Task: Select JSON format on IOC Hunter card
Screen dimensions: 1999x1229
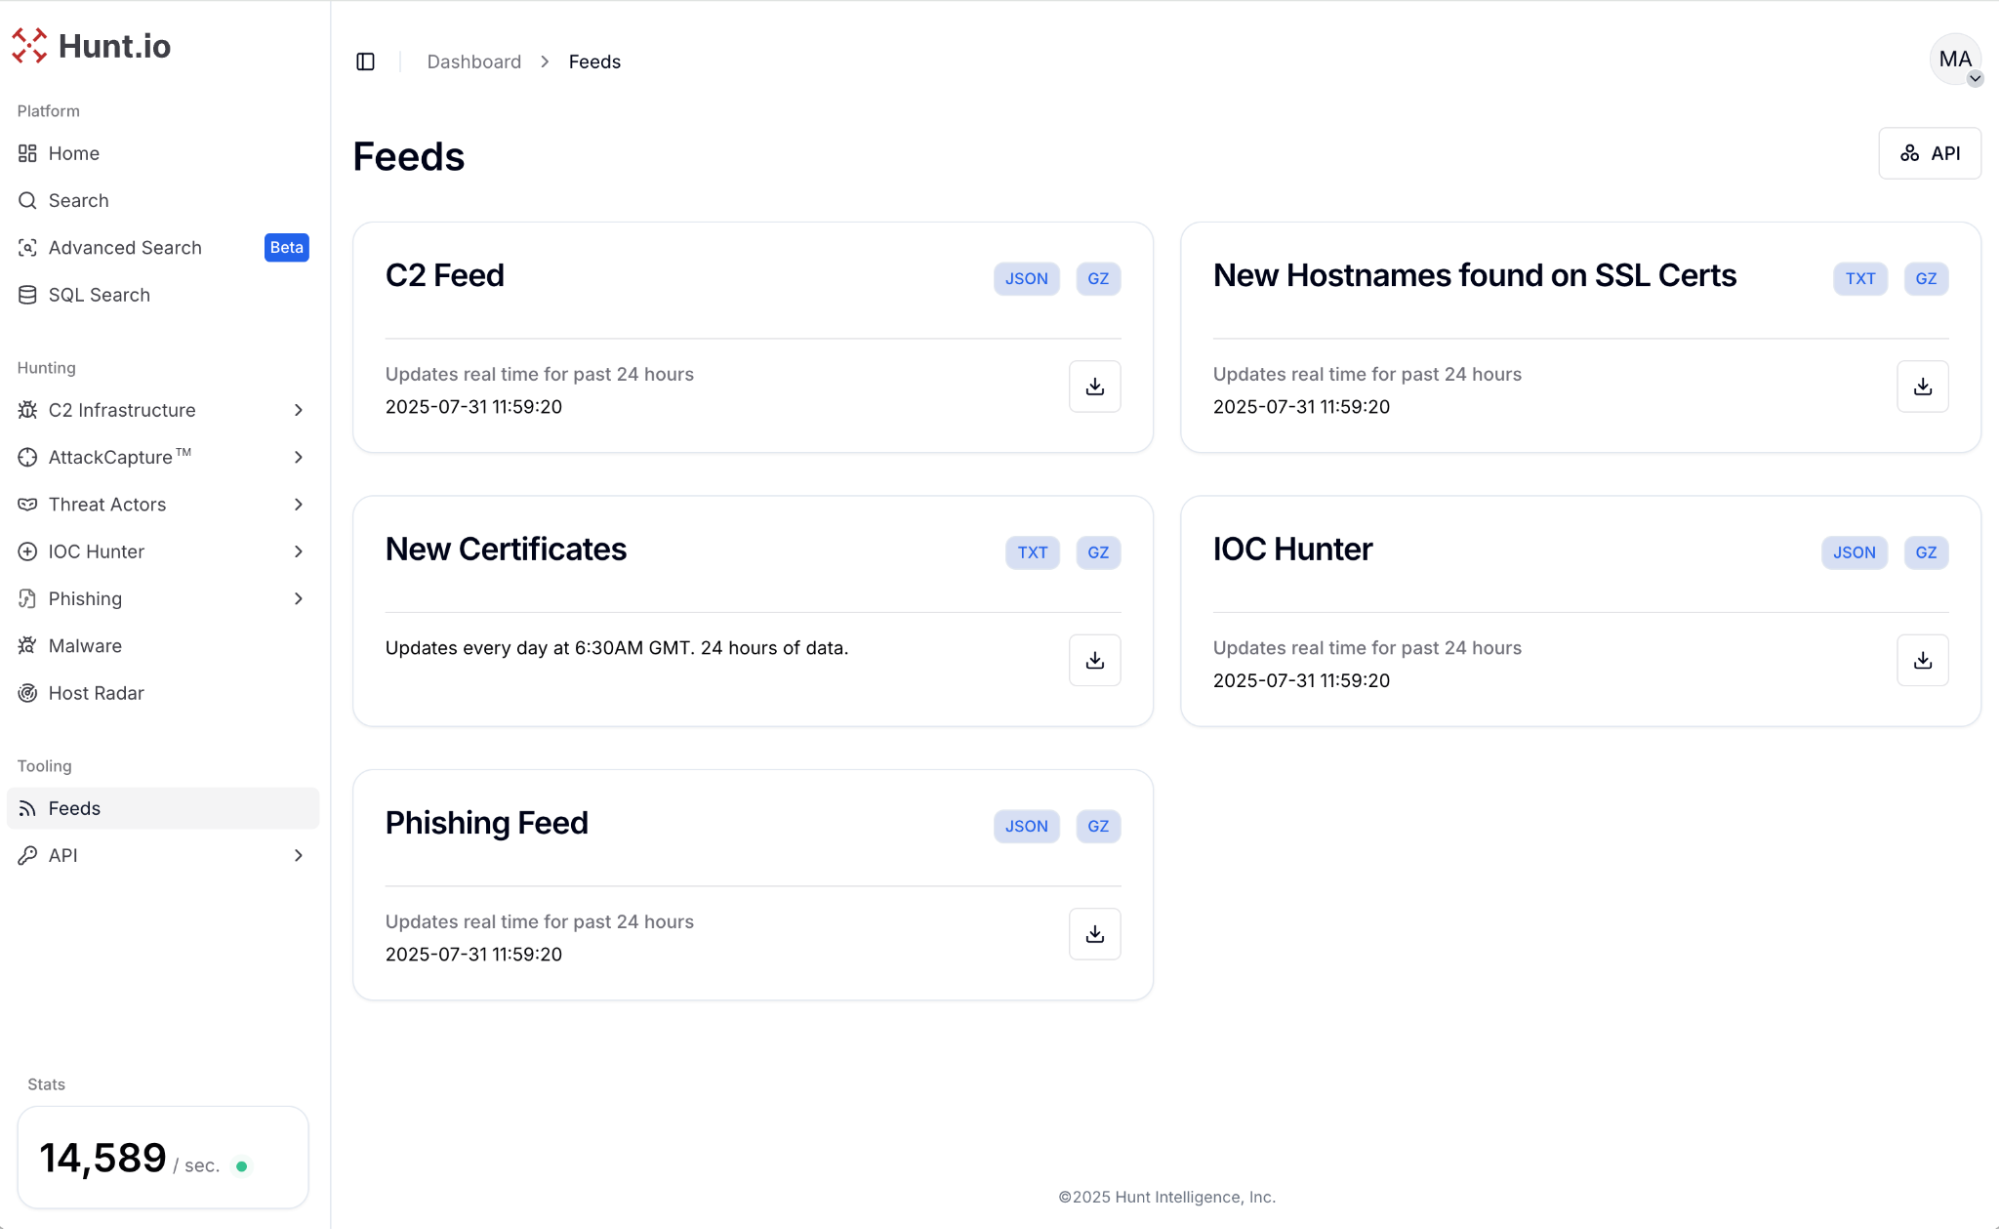Action: click(x=1854, y=553)
